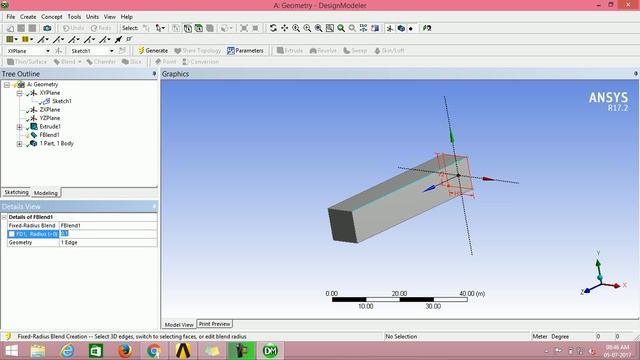
Task: Click the FD1 Radius value field
Action: click(108, 234)
